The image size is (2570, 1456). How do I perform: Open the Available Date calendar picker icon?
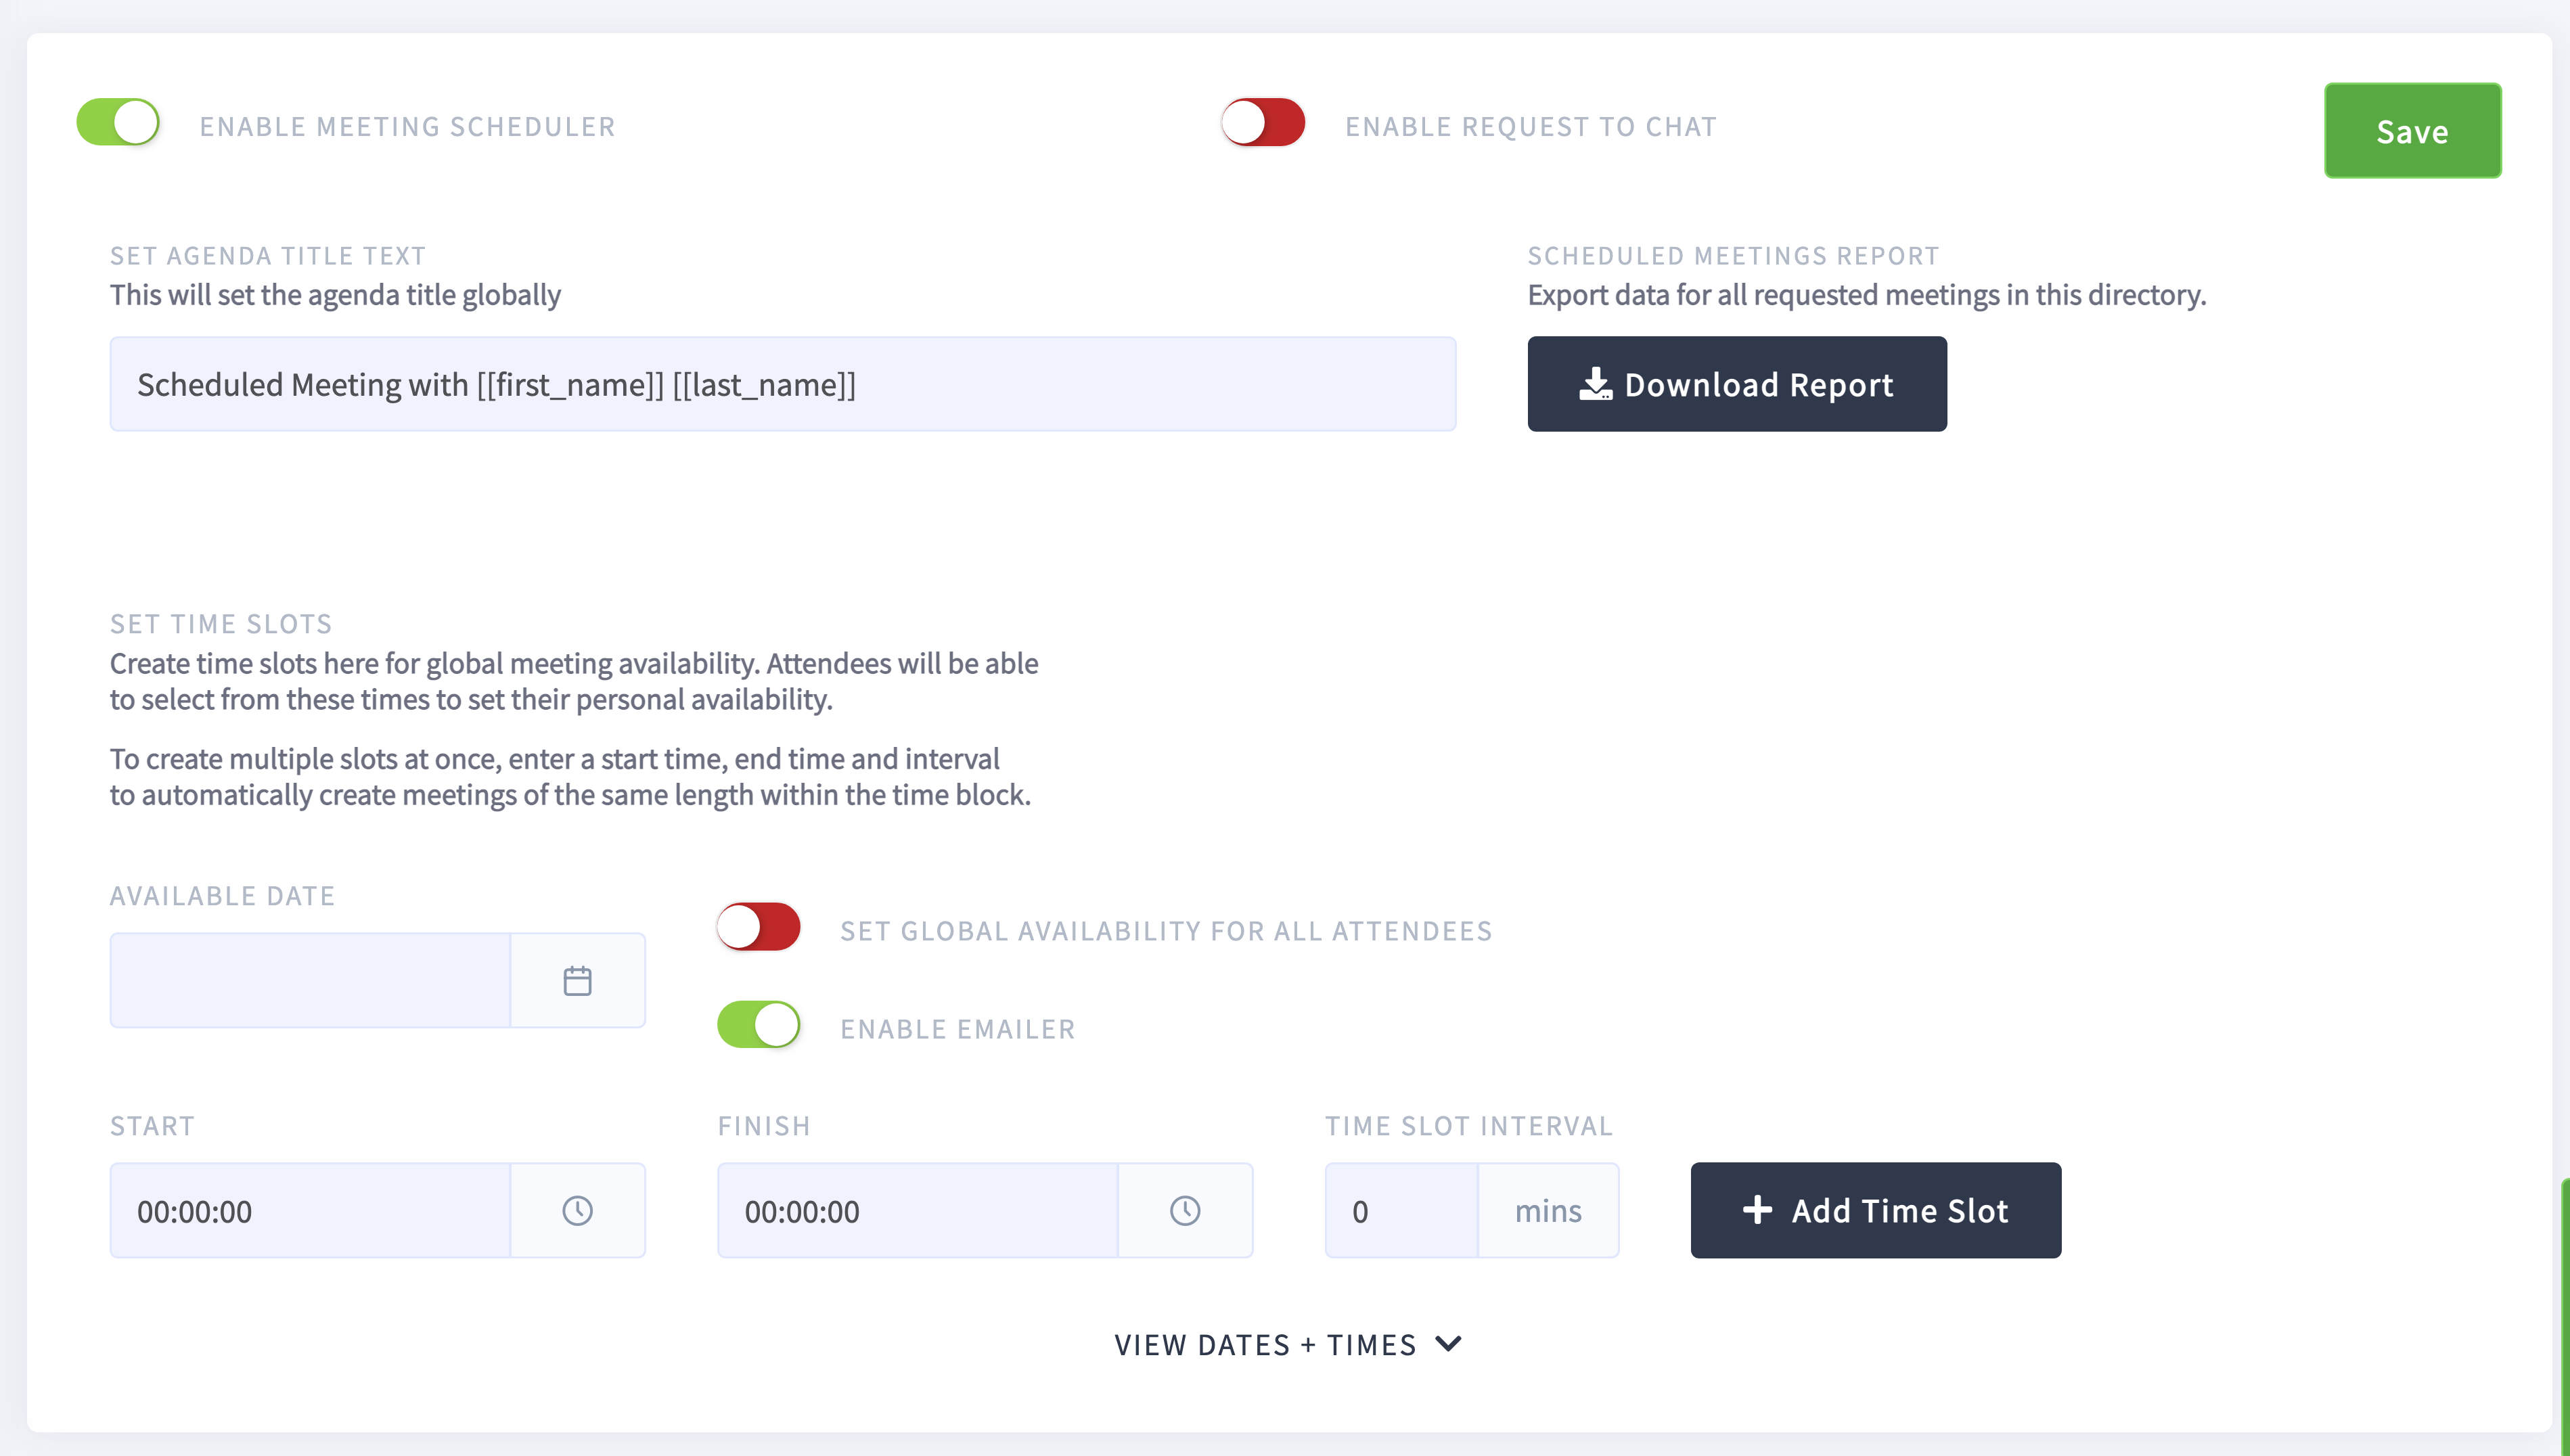tap(577, 981)
